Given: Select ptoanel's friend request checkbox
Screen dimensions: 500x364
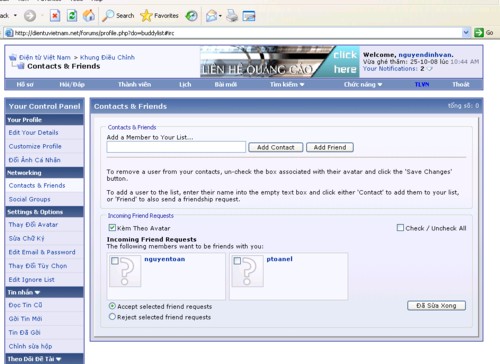Looking at the screenshot, I should 237,261.
